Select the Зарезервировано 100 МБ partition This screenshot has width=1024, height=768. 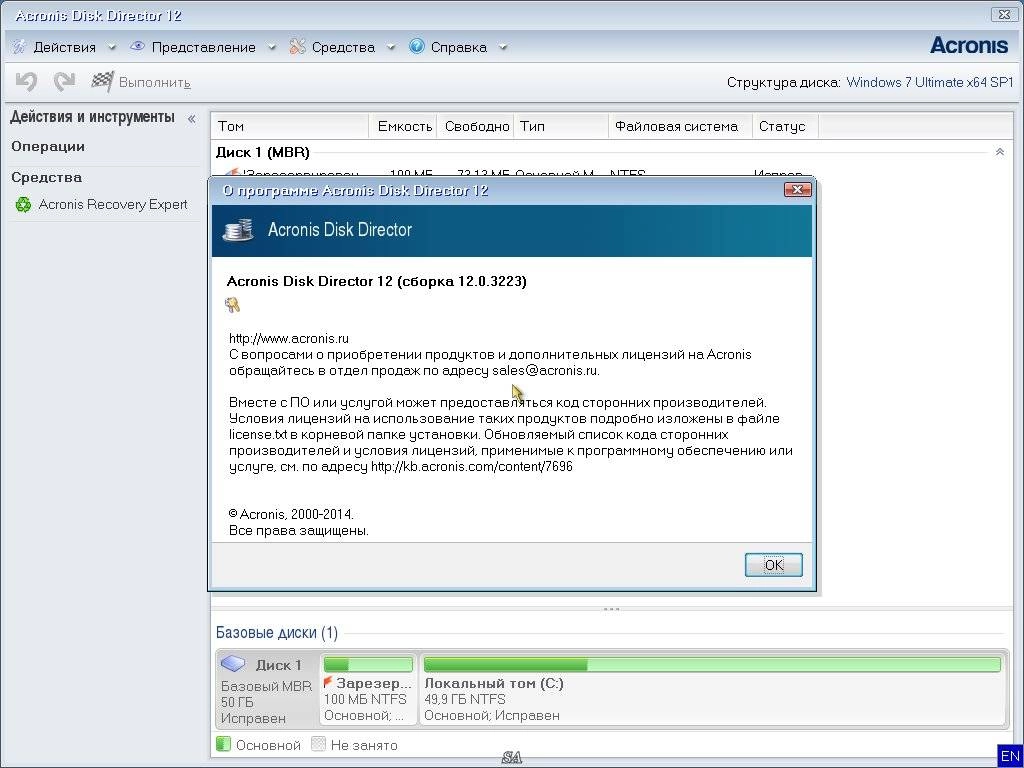(x=368, y=689)
